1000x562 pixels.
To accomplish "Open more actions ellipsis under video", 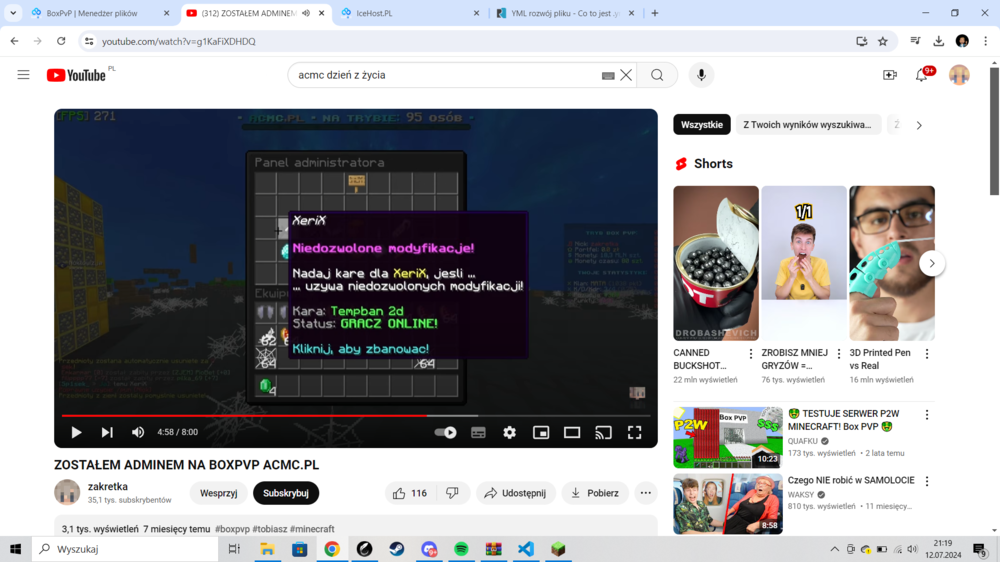I will [x=645, y=493].
